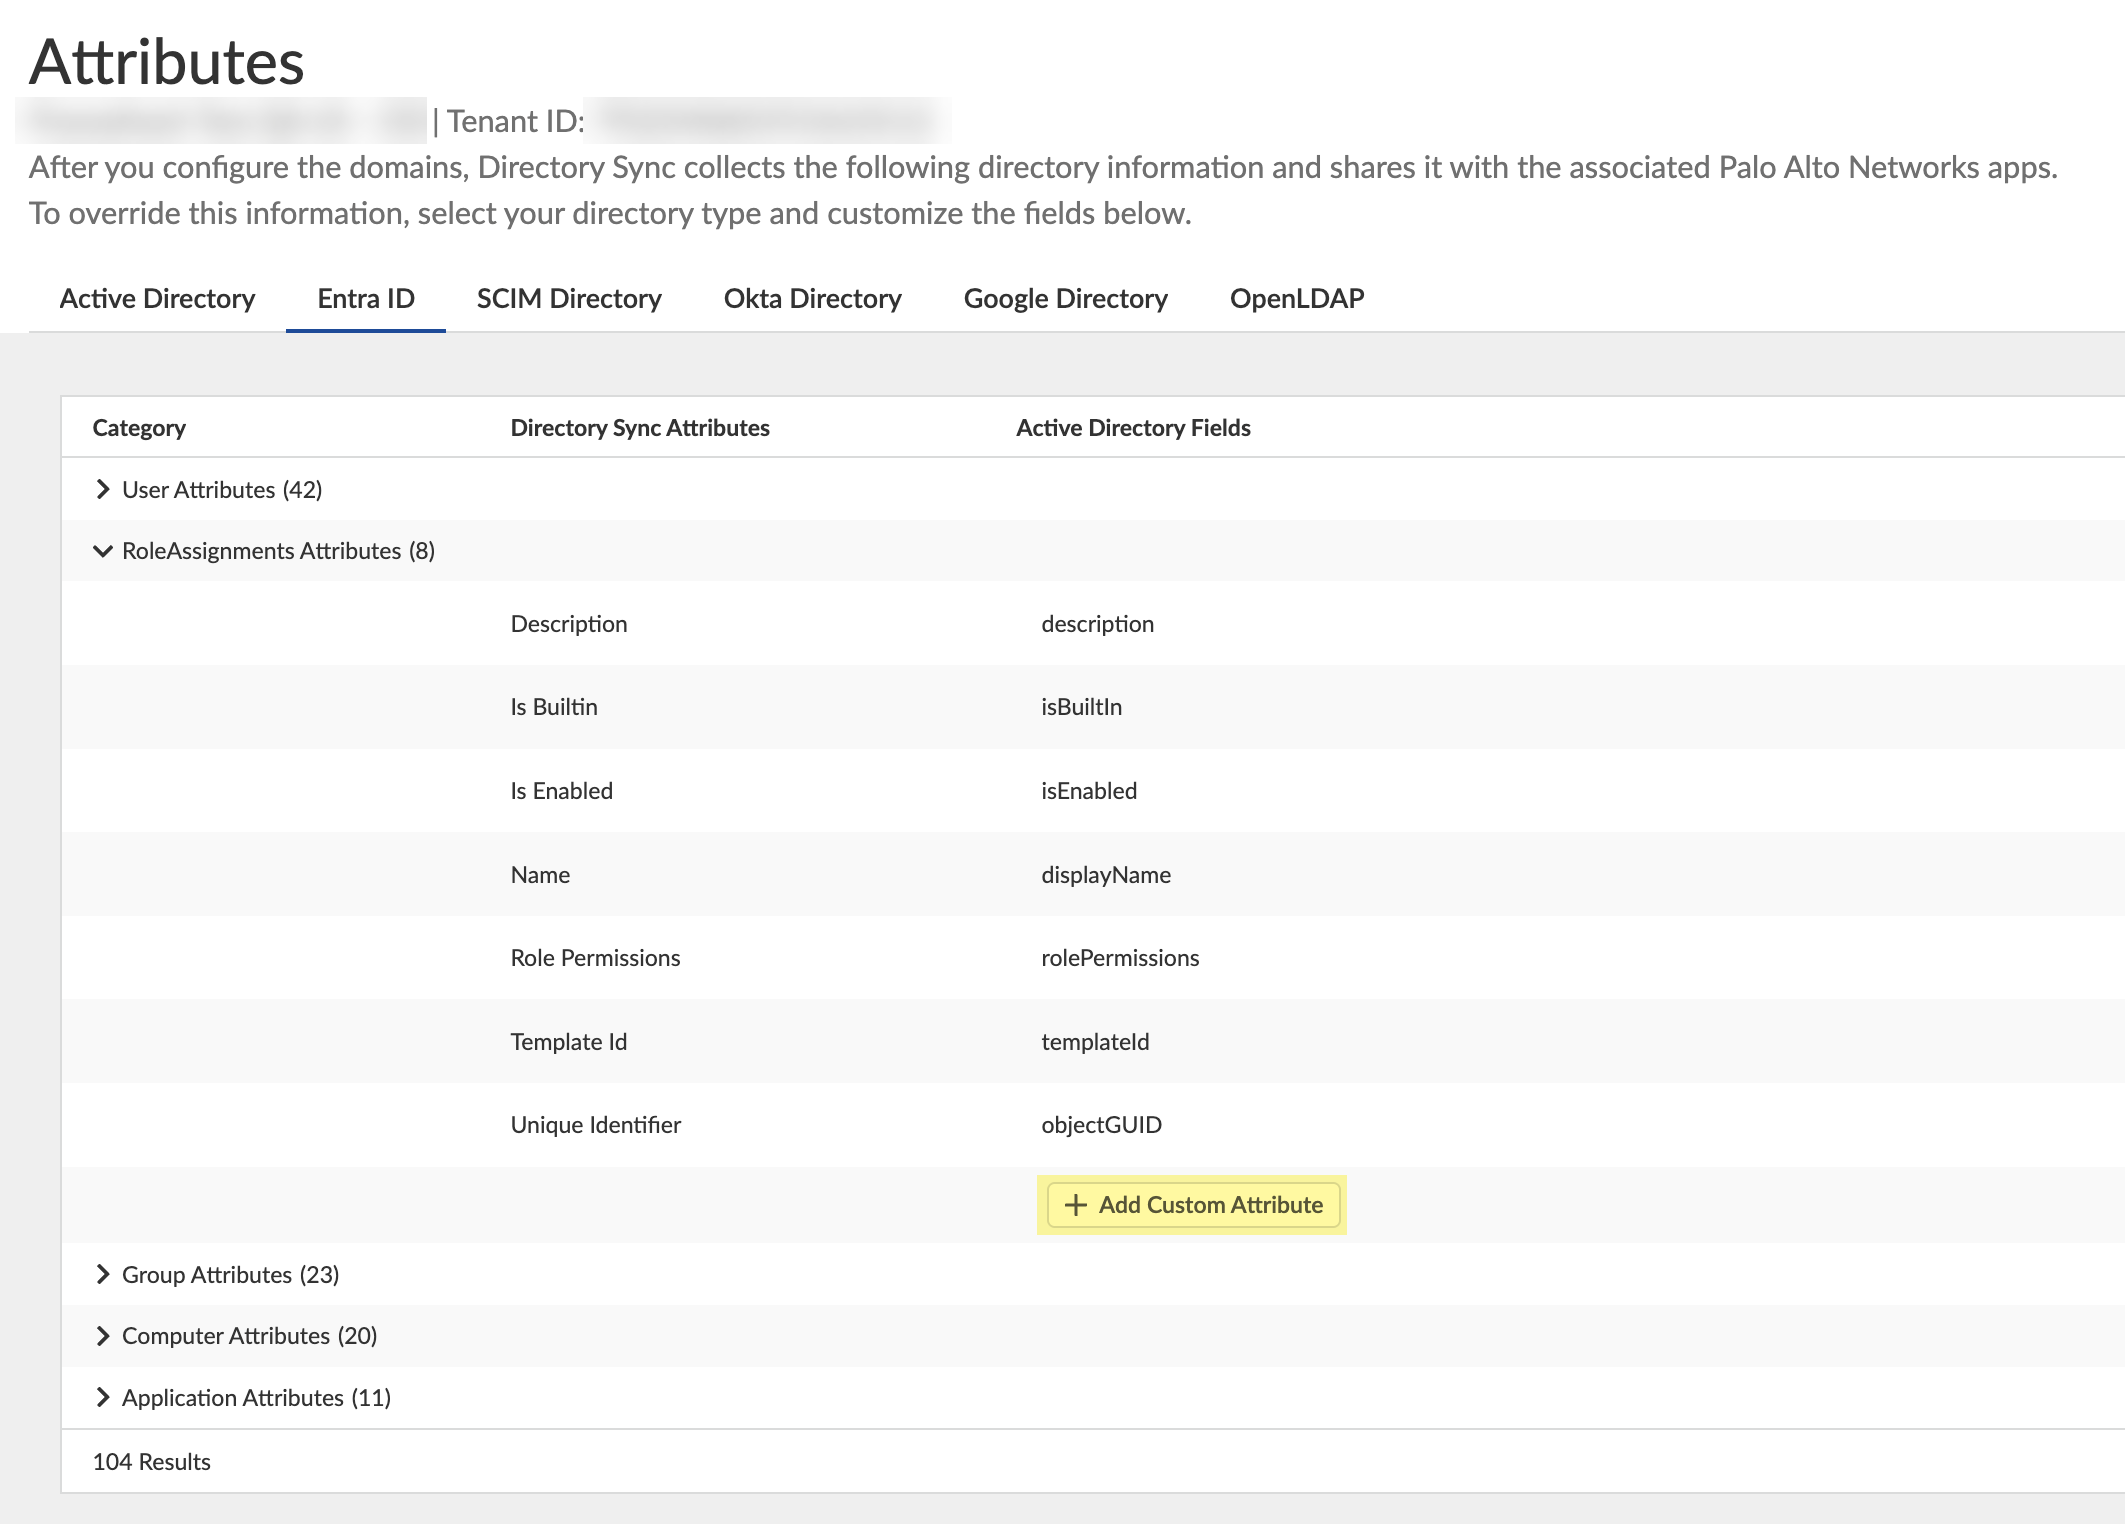Expand the Application Attributes chevron

coord(102,1397)
